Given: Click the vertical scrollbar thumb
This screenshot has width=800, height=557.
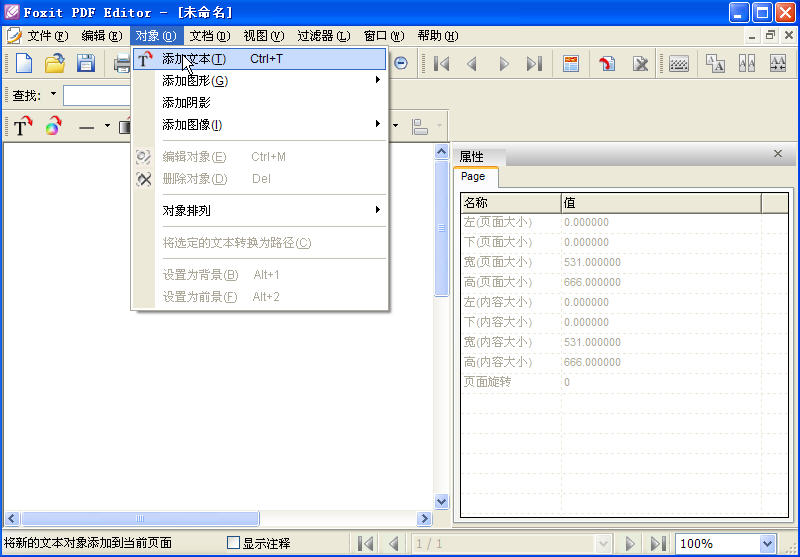Looking at the screenshot, I should tap(441, 228).
